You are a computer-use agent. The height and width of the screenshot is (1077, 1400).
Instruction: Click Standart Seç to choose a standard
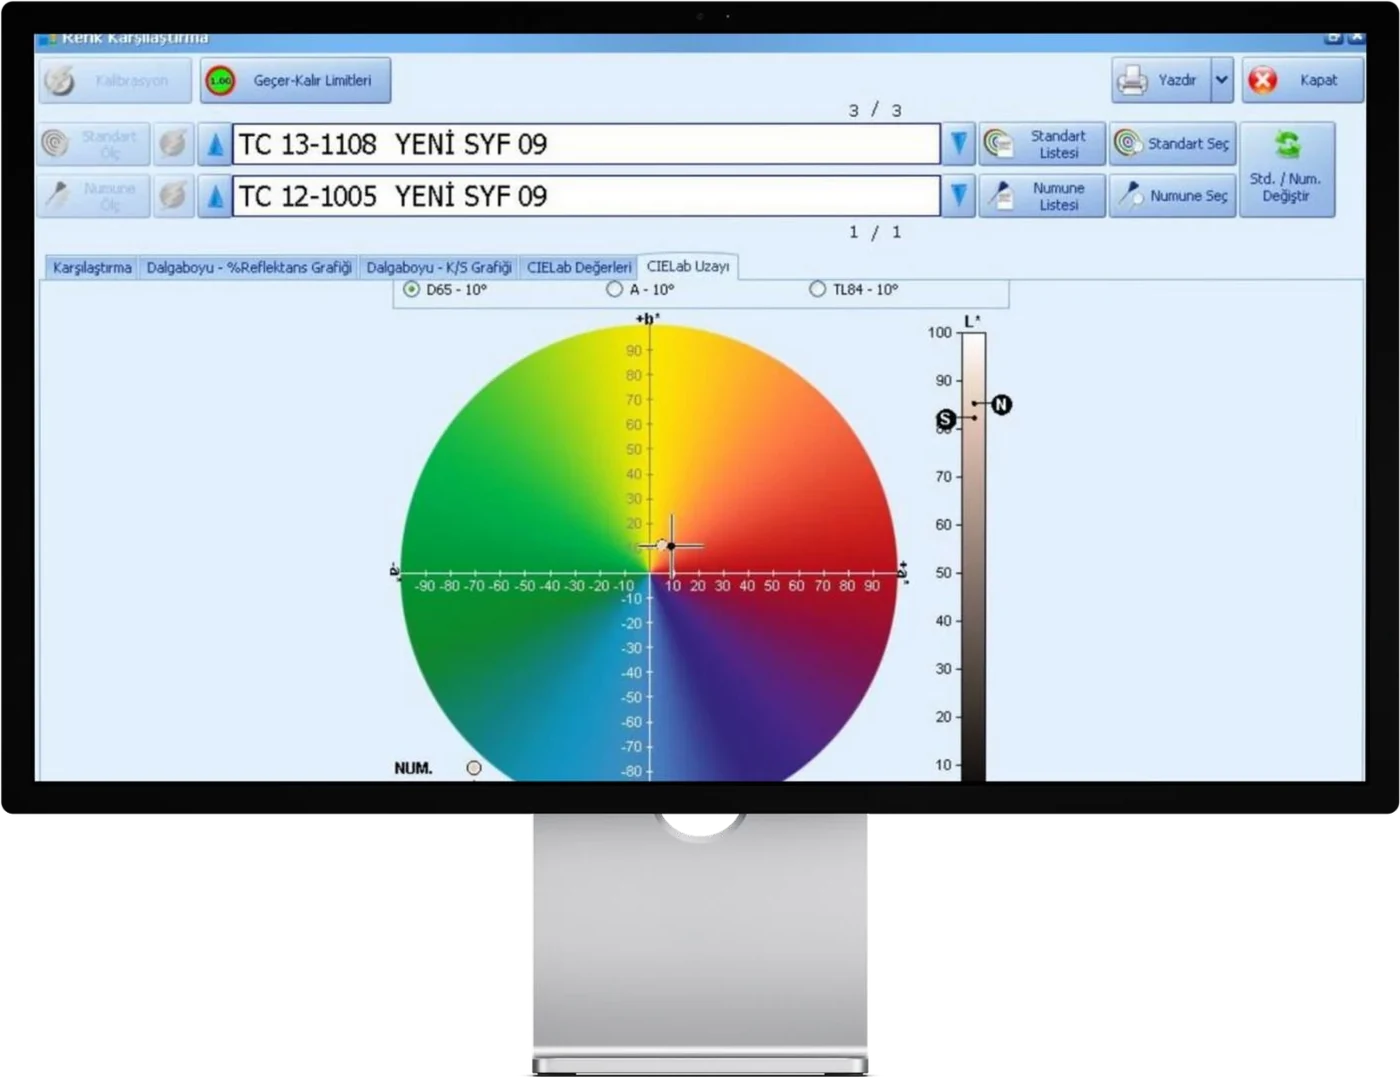(1172, 144)
